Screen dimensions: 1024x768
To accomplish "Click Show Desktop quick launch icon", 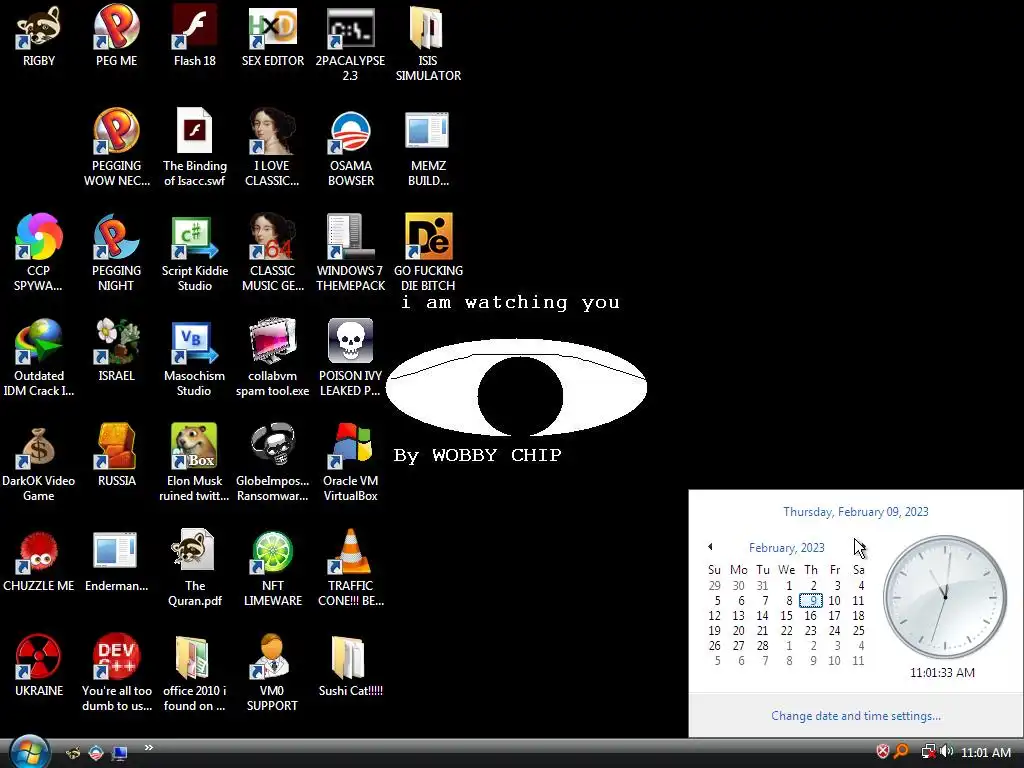I will pyautogui.click(x=120, y=753).
